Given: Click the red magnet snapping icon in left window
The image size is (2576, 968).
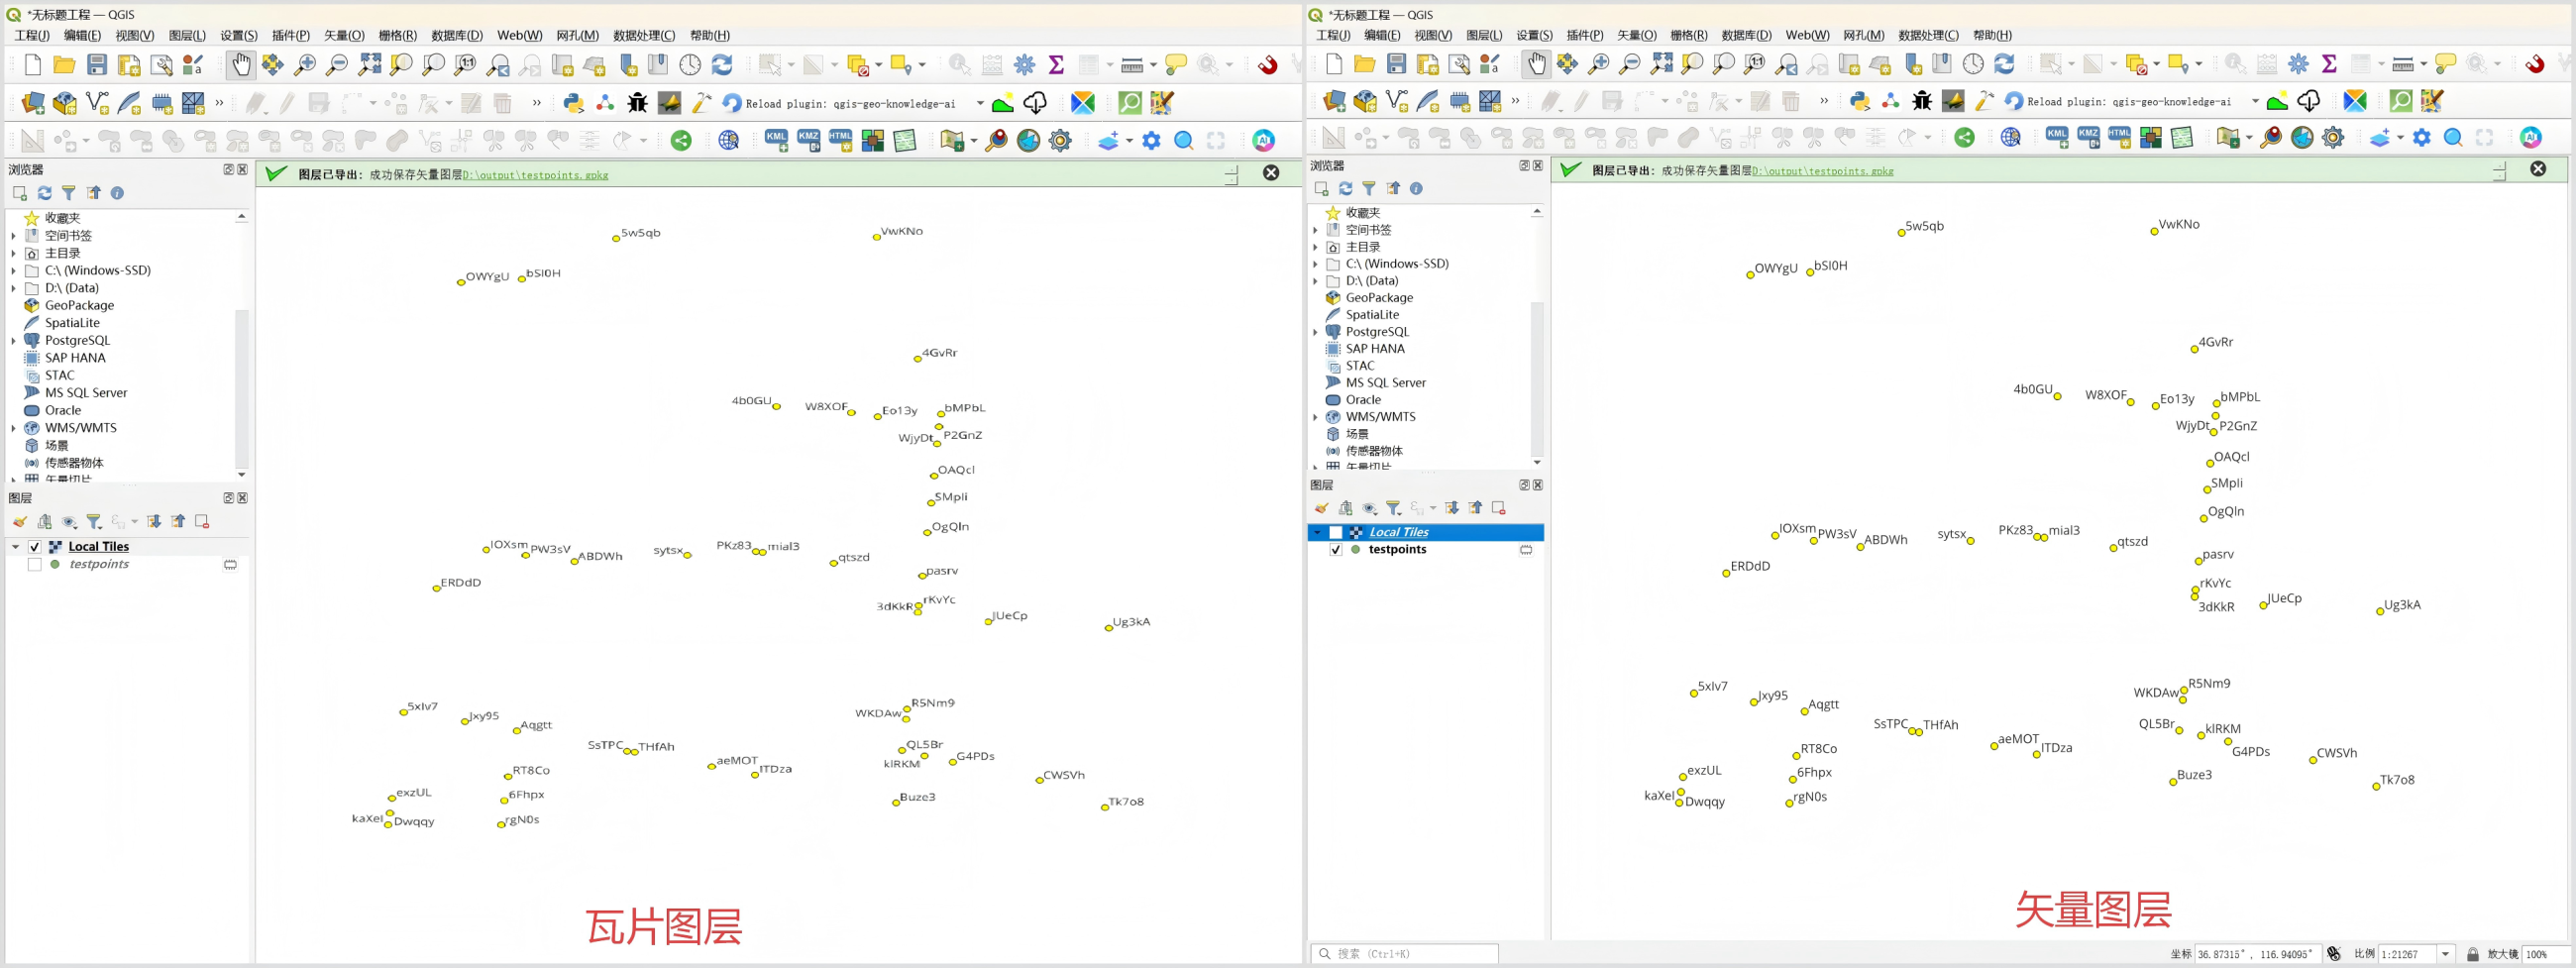Looking at the screenshot, I should pyautogui.click(x=1267, y=65).
